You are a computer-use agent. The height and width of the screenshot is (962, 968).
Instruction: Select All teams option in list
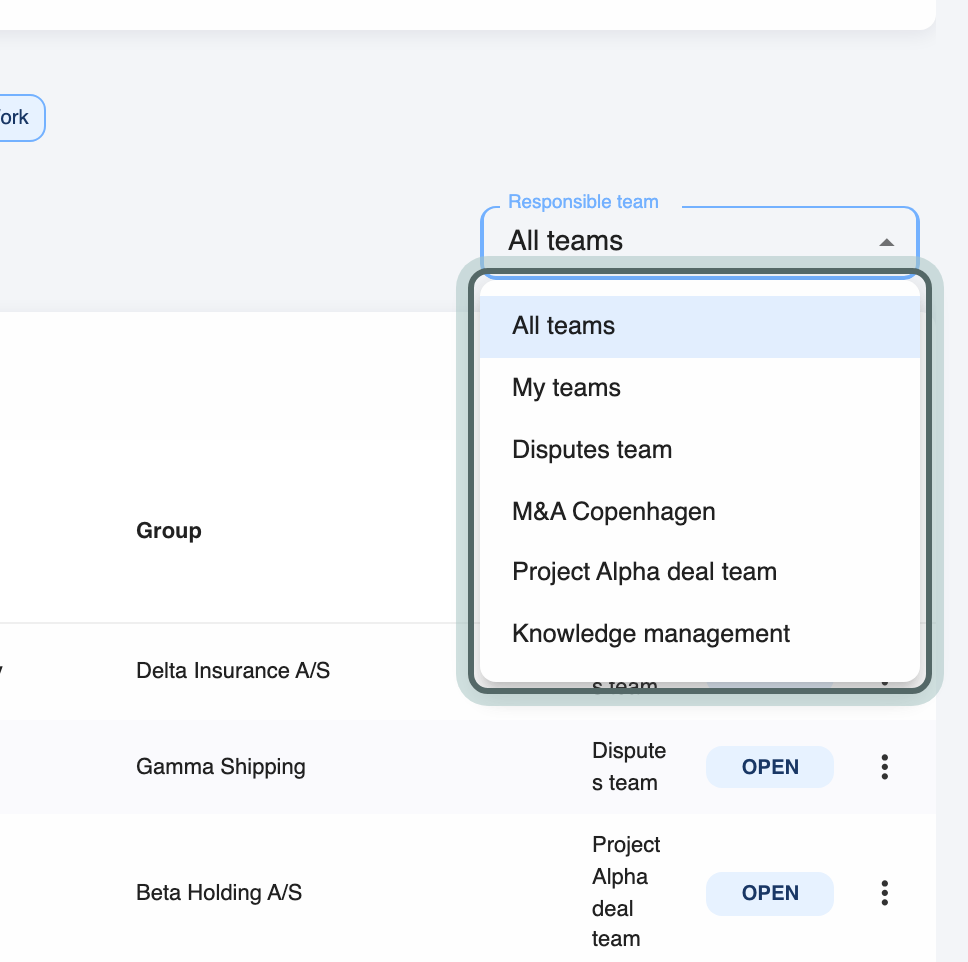[x=699, y=327]
